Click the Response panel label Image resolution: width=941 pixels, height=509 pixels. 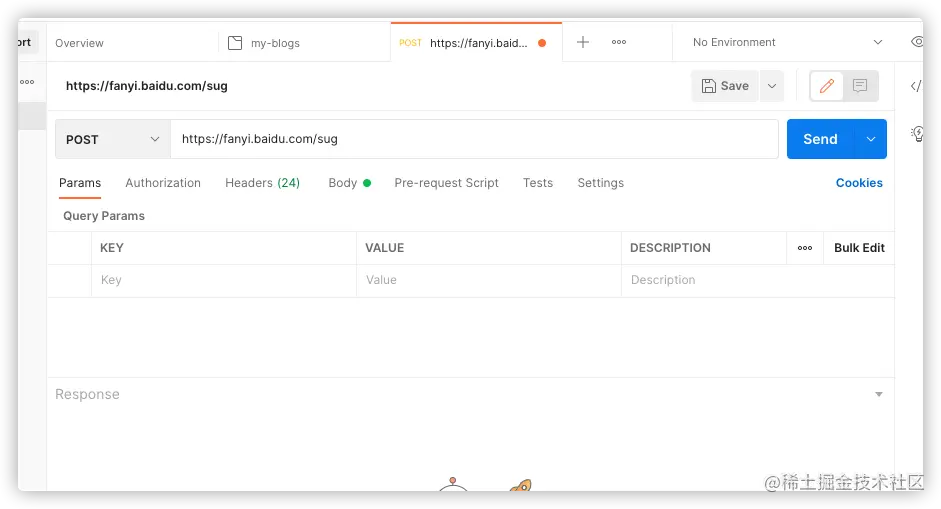point(87,394)
